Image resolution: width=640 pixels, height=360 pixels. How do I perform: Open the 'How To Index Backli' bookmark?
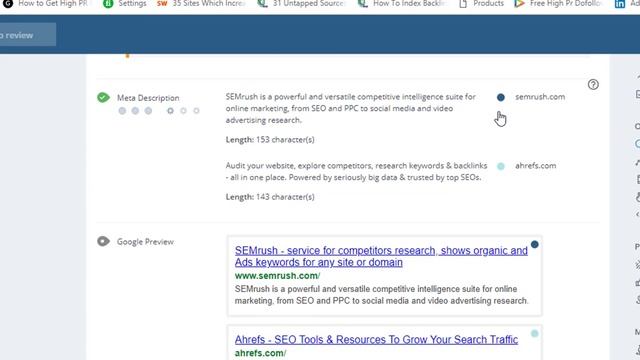[402, 4]
